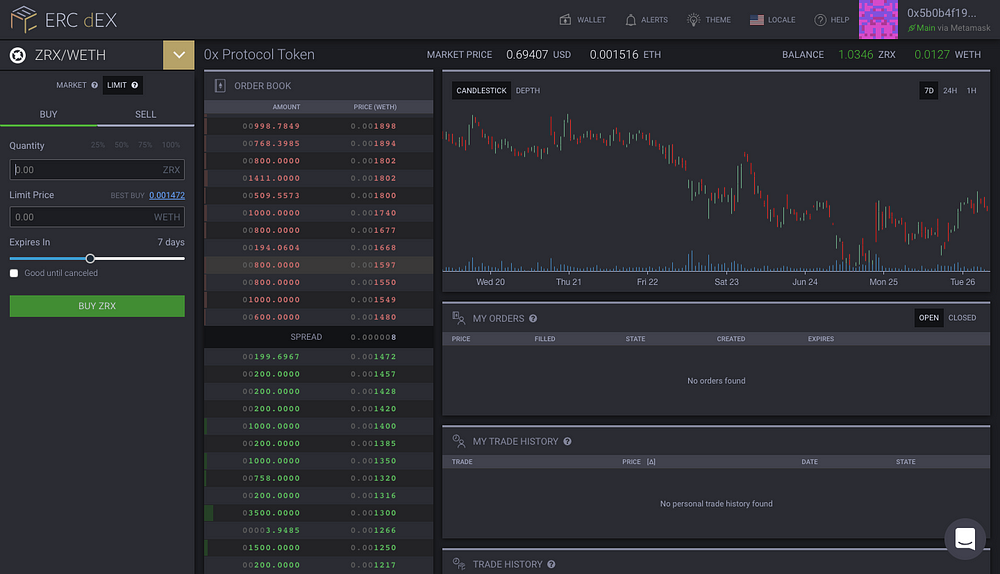This screenshot has width=1000, height=574.
Task: Click Main via Metamask status
Action: point(949,28)
